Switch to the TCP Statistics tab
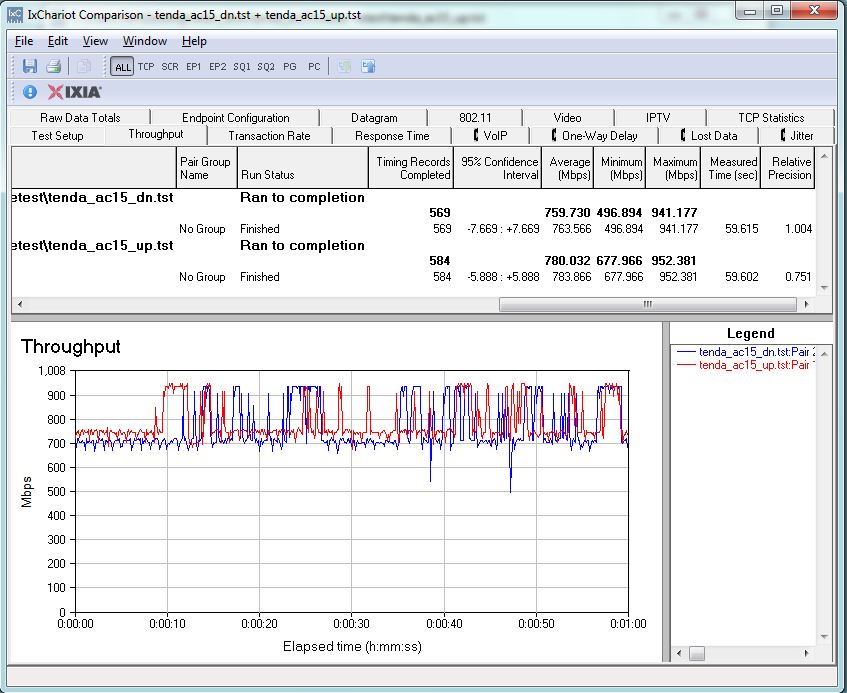Screen dimensions: 847x693 click(771, 118)
